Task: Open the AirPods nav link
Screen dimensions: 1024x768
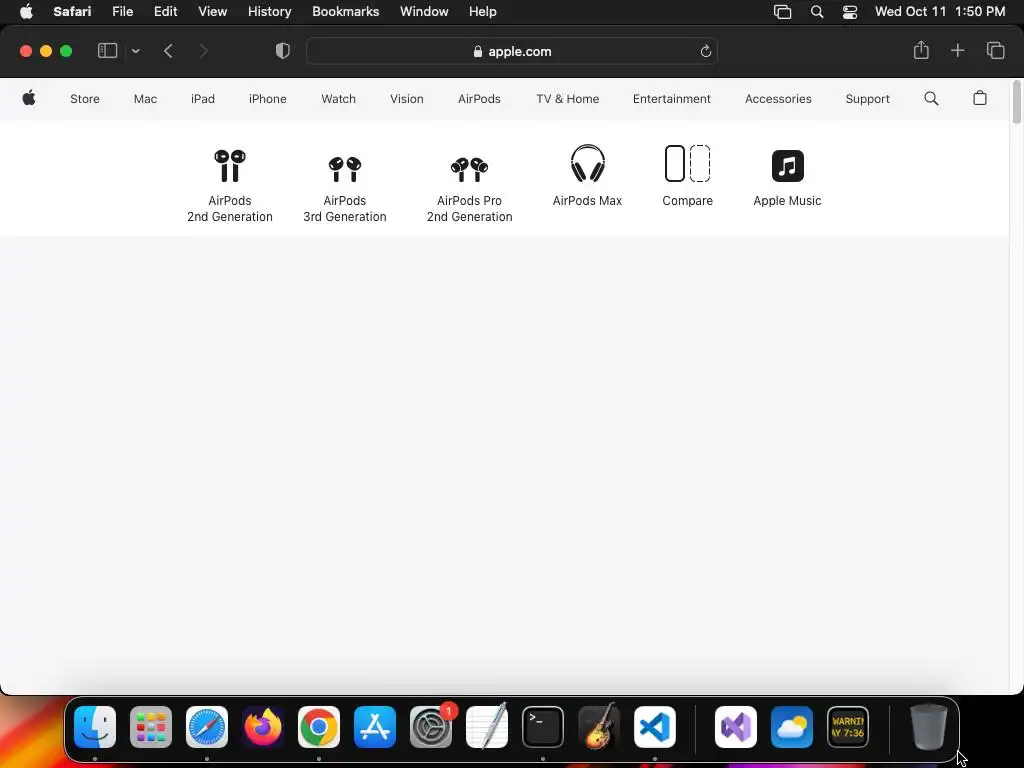Action: click(479, 99)
